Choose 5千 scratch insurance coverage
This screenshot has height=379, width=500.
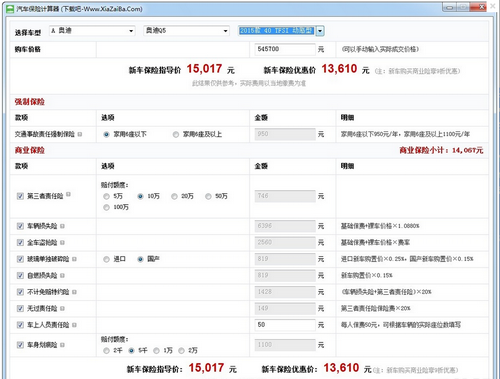[131, 351]
